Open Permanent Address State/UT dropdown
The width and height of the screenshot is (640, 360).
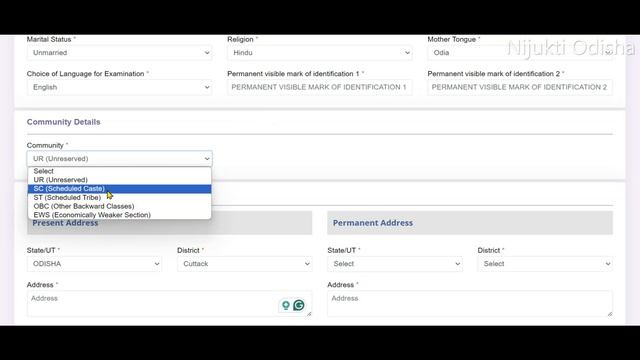tap(395, 264)
